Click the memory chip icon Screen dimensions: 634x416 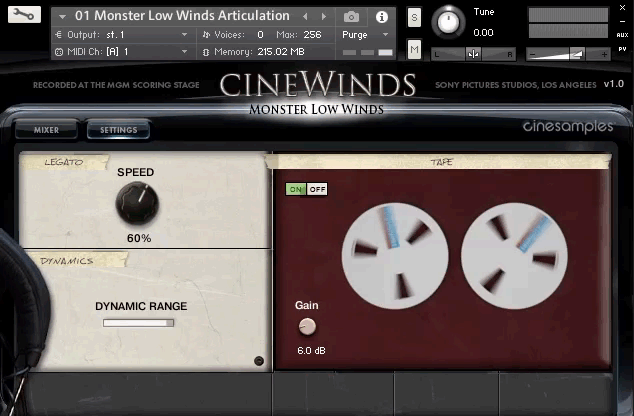point(206,52)
